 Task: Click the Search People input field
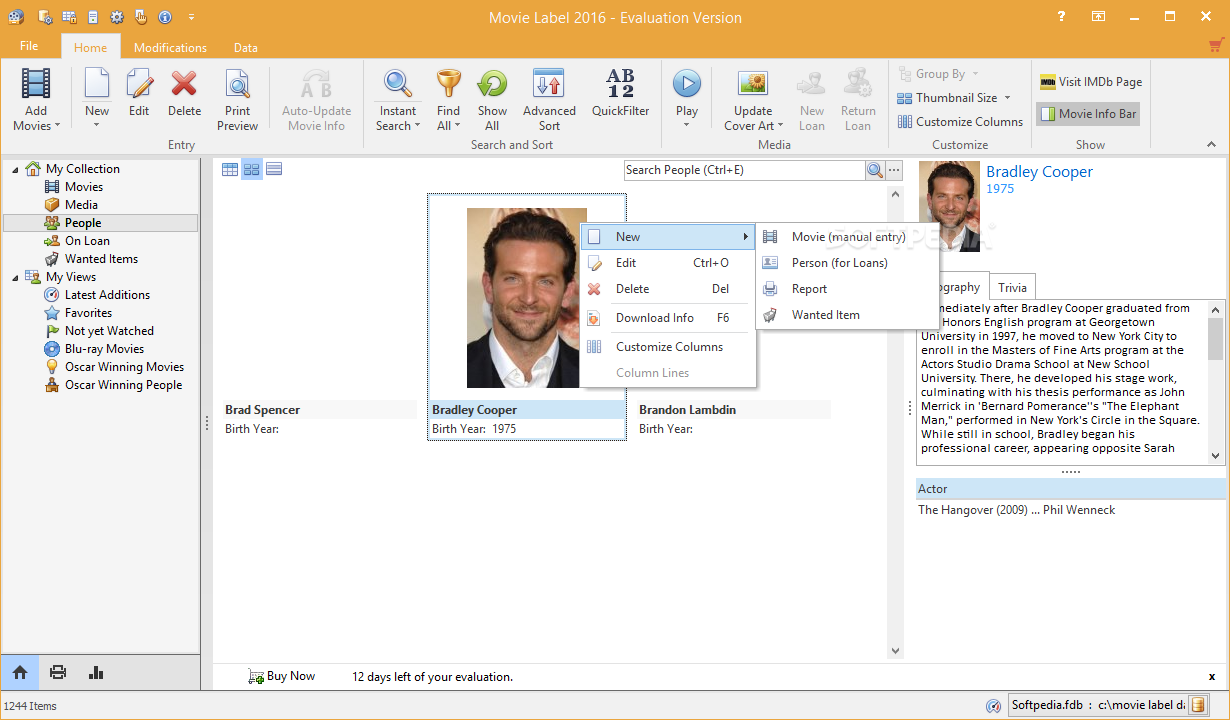point(744,170)
